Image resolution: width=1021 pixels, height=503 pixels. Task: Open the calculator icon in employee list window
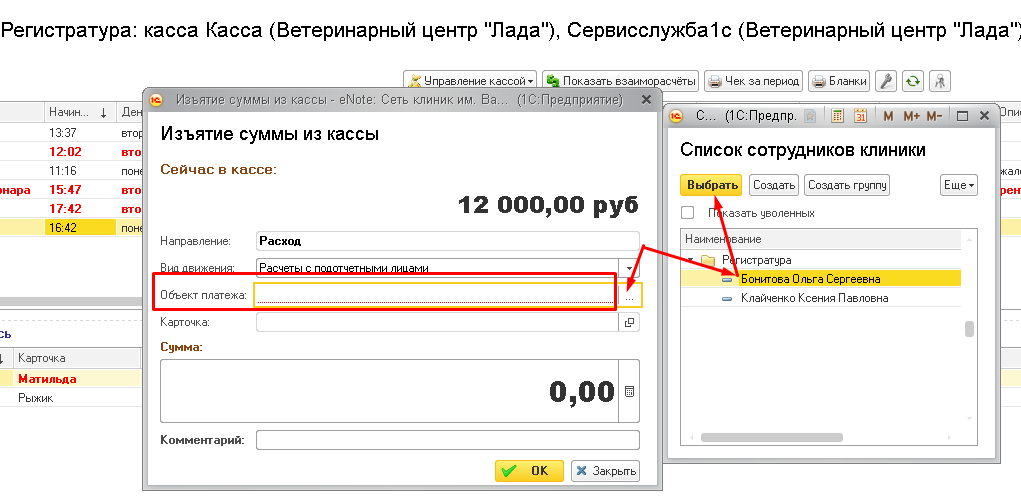[838, 116]
